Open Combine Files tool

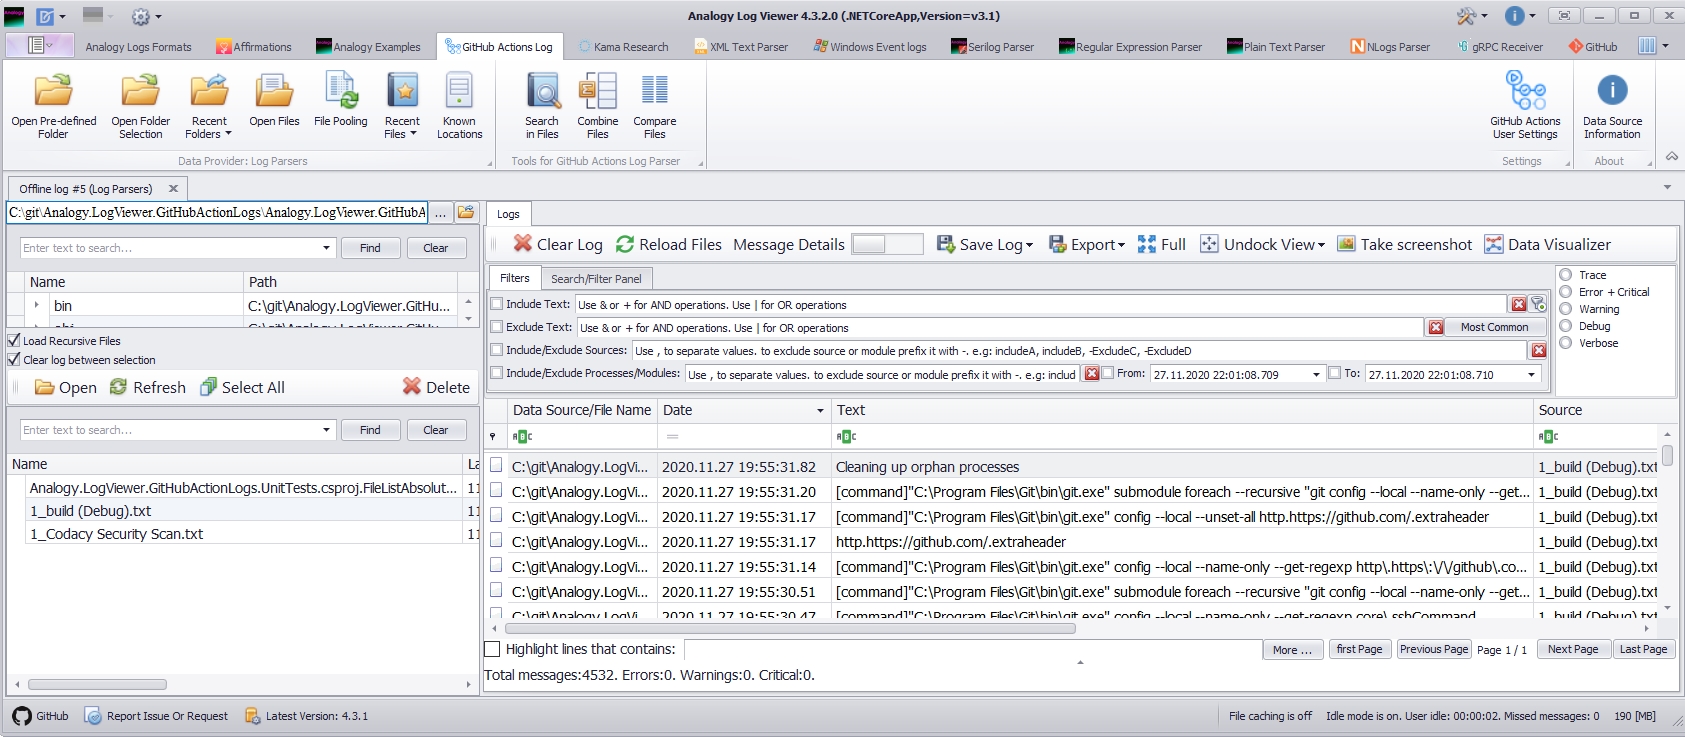pyautogui.click(x=597, y=105)
